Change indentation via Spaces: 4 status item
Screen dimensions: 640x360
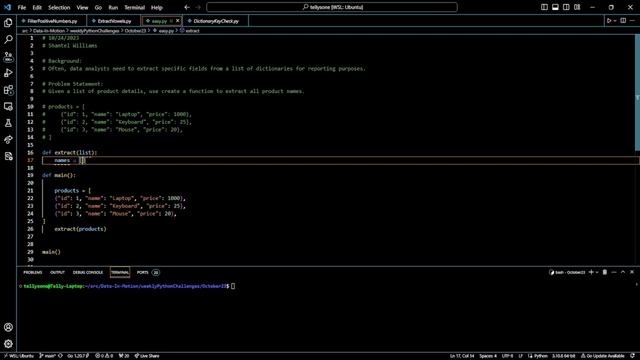point(488,356)
